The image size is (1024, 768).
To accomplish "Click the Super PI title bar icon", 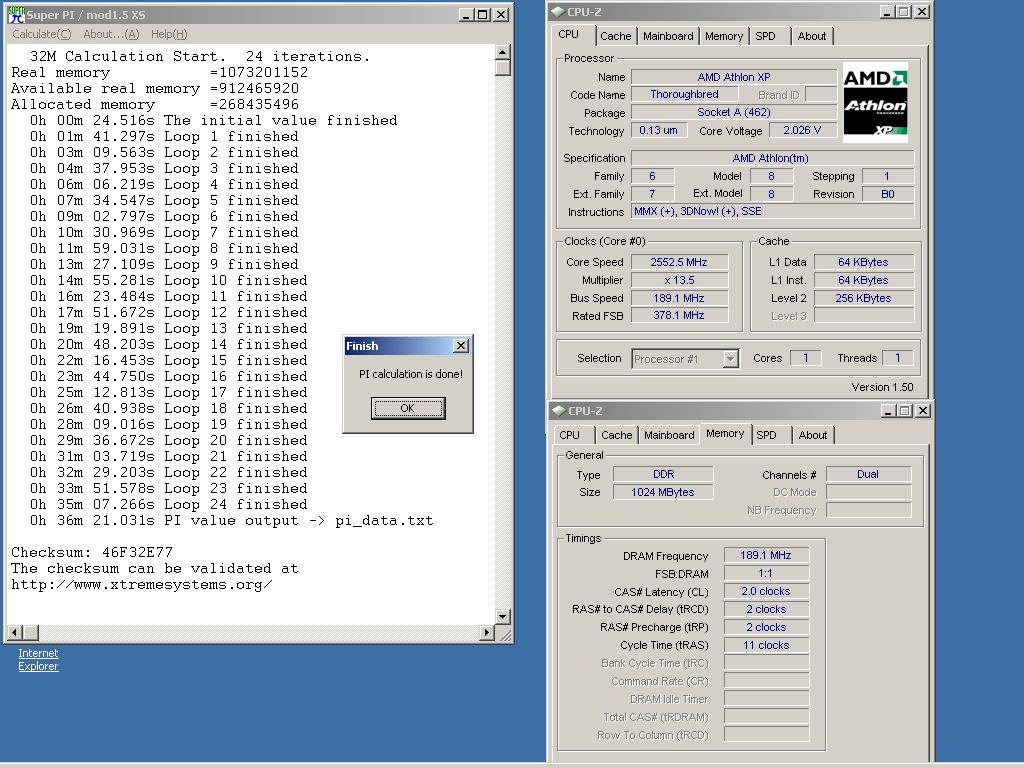I will [x=16, y=14].
